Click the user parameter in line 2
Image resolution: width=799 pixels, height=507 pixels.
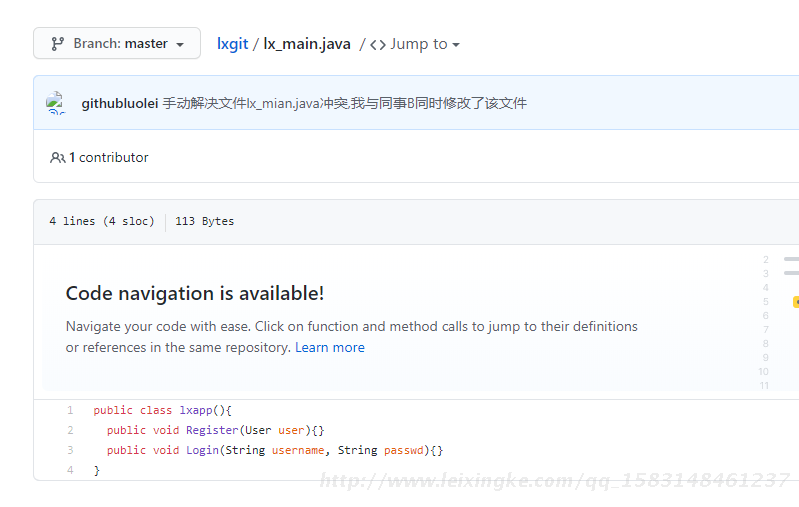[291, 430]
